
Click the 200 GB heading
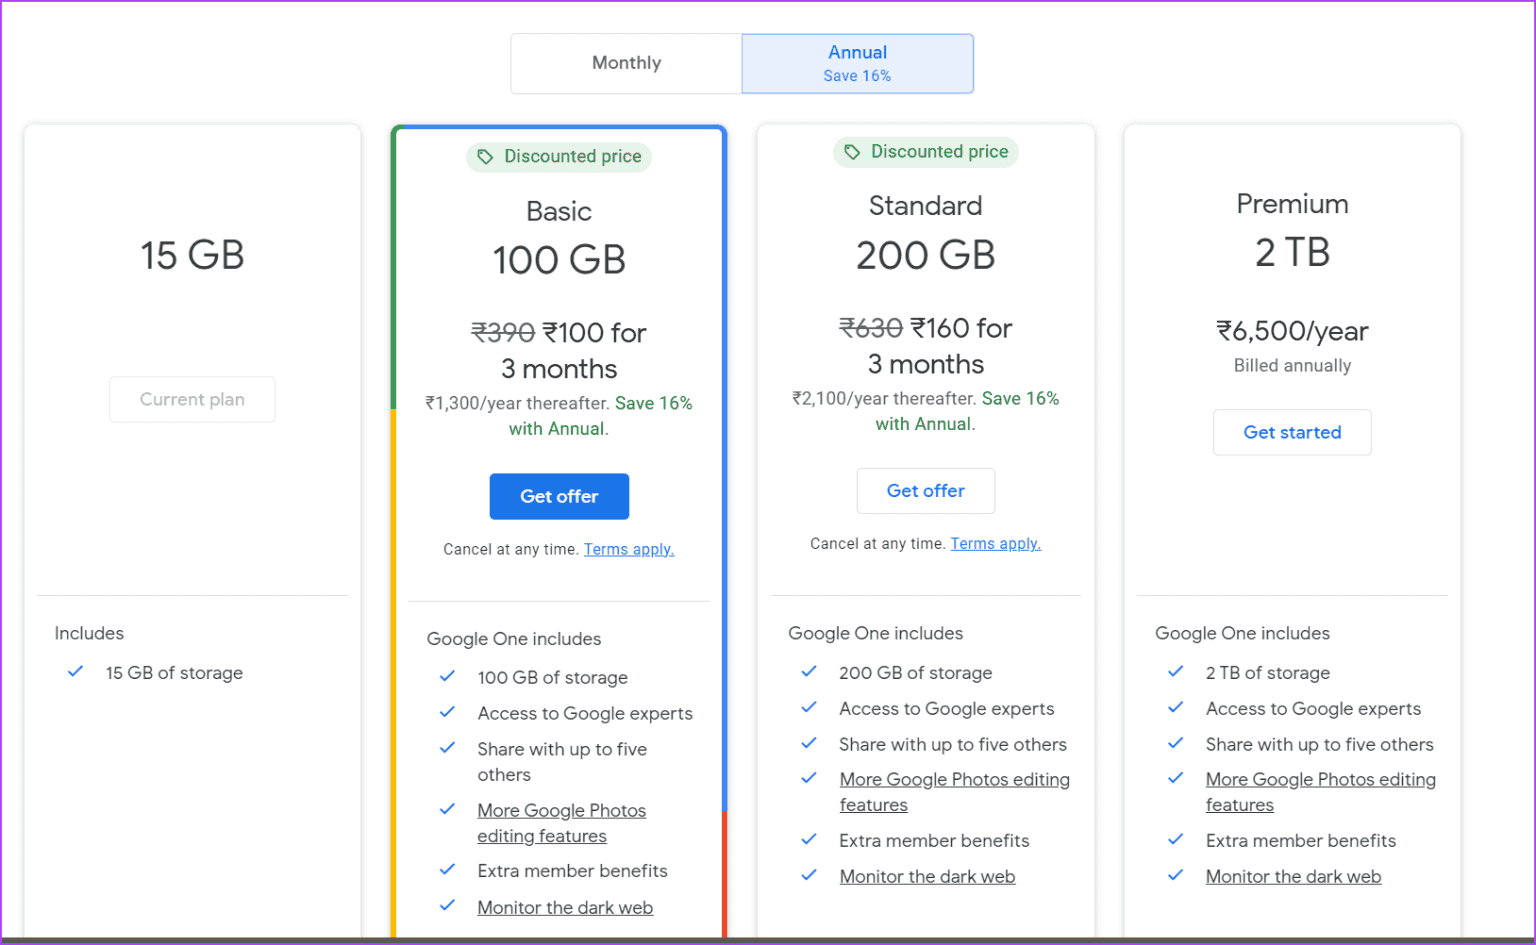pos(926,255)
